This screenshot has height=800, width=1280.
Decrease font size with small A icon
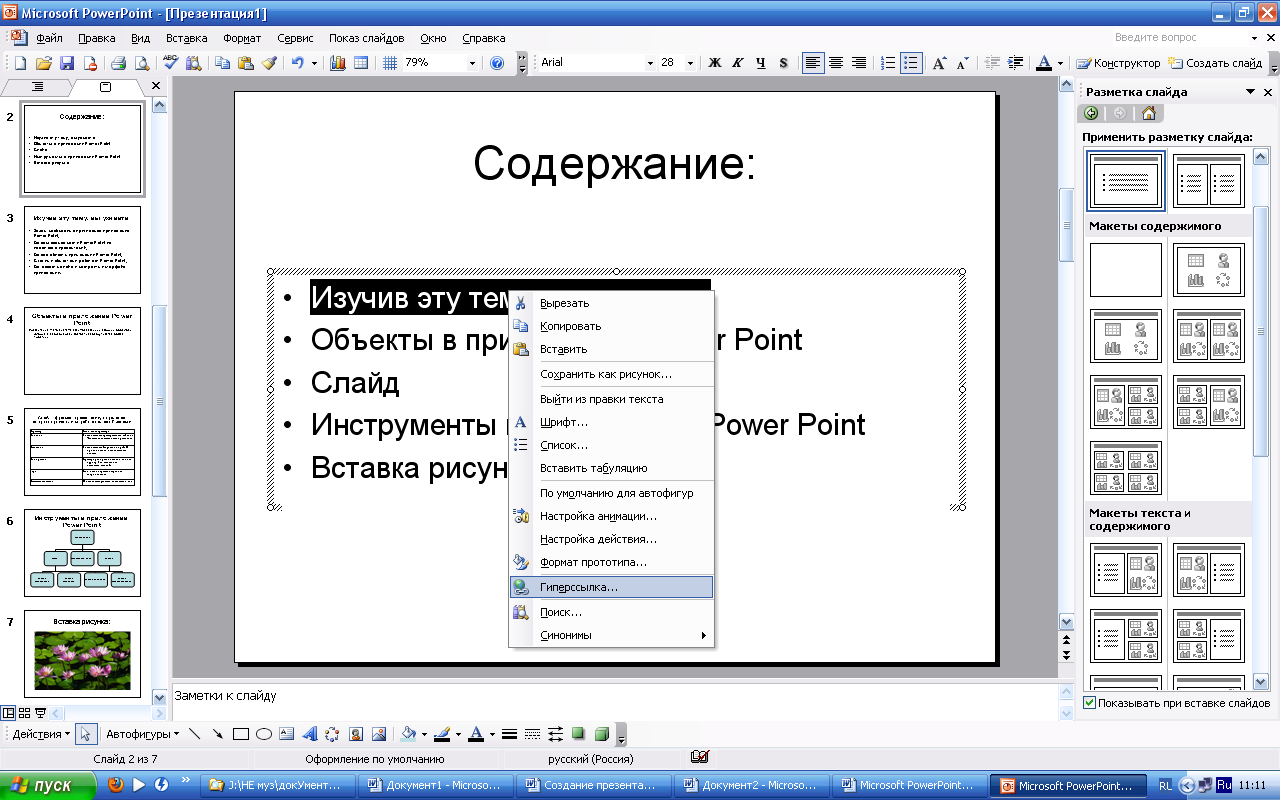pos(962,63)
